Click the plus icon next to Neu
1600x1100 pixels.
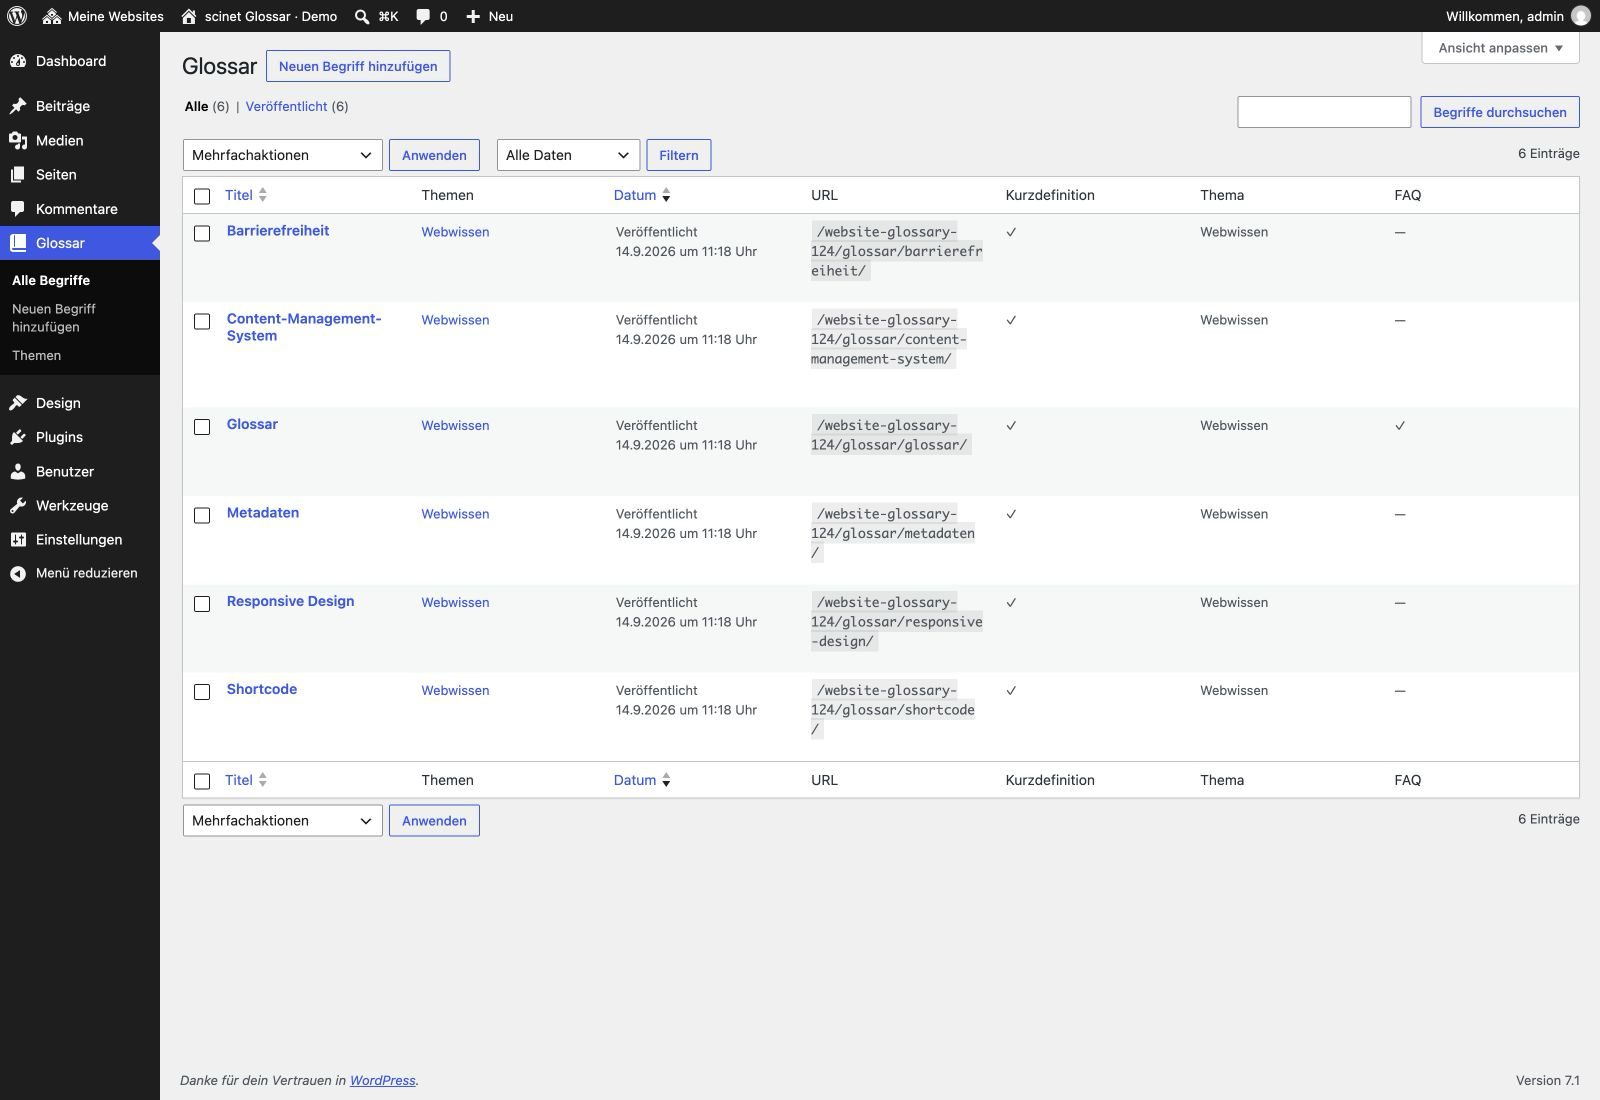pyautogui.click(x=474, y=16)
